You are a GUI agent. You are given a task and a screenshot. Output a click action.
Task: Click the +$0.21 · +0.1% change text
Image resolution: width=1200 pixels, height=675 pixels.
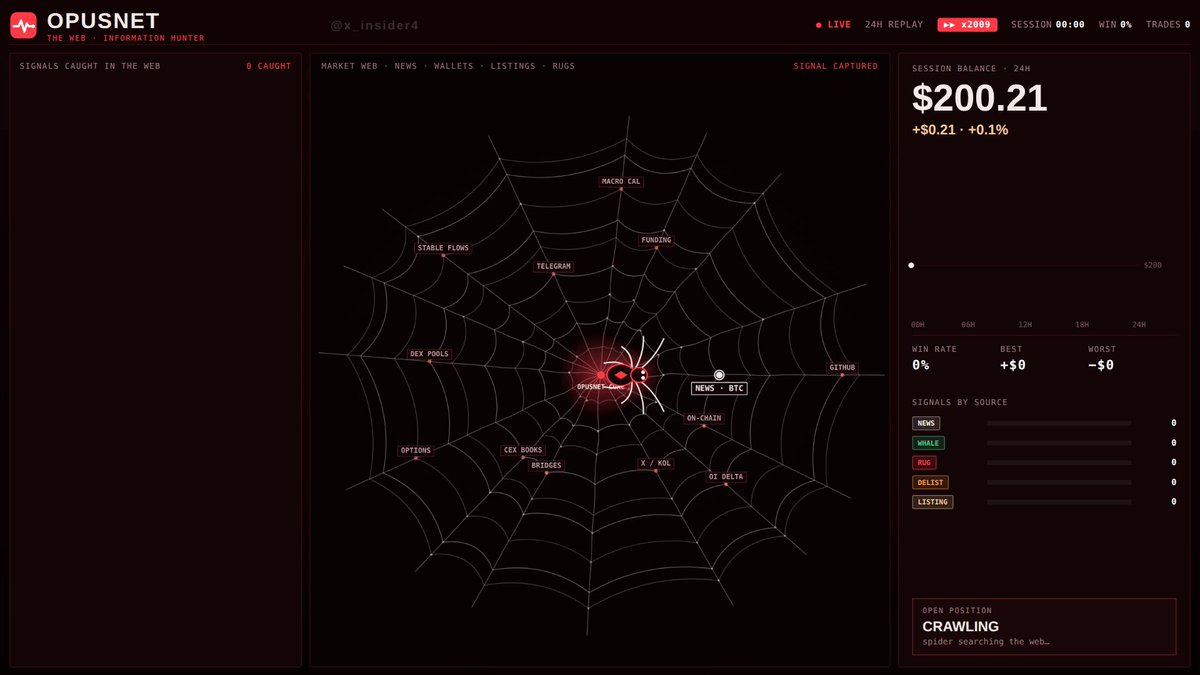(960, 130)
